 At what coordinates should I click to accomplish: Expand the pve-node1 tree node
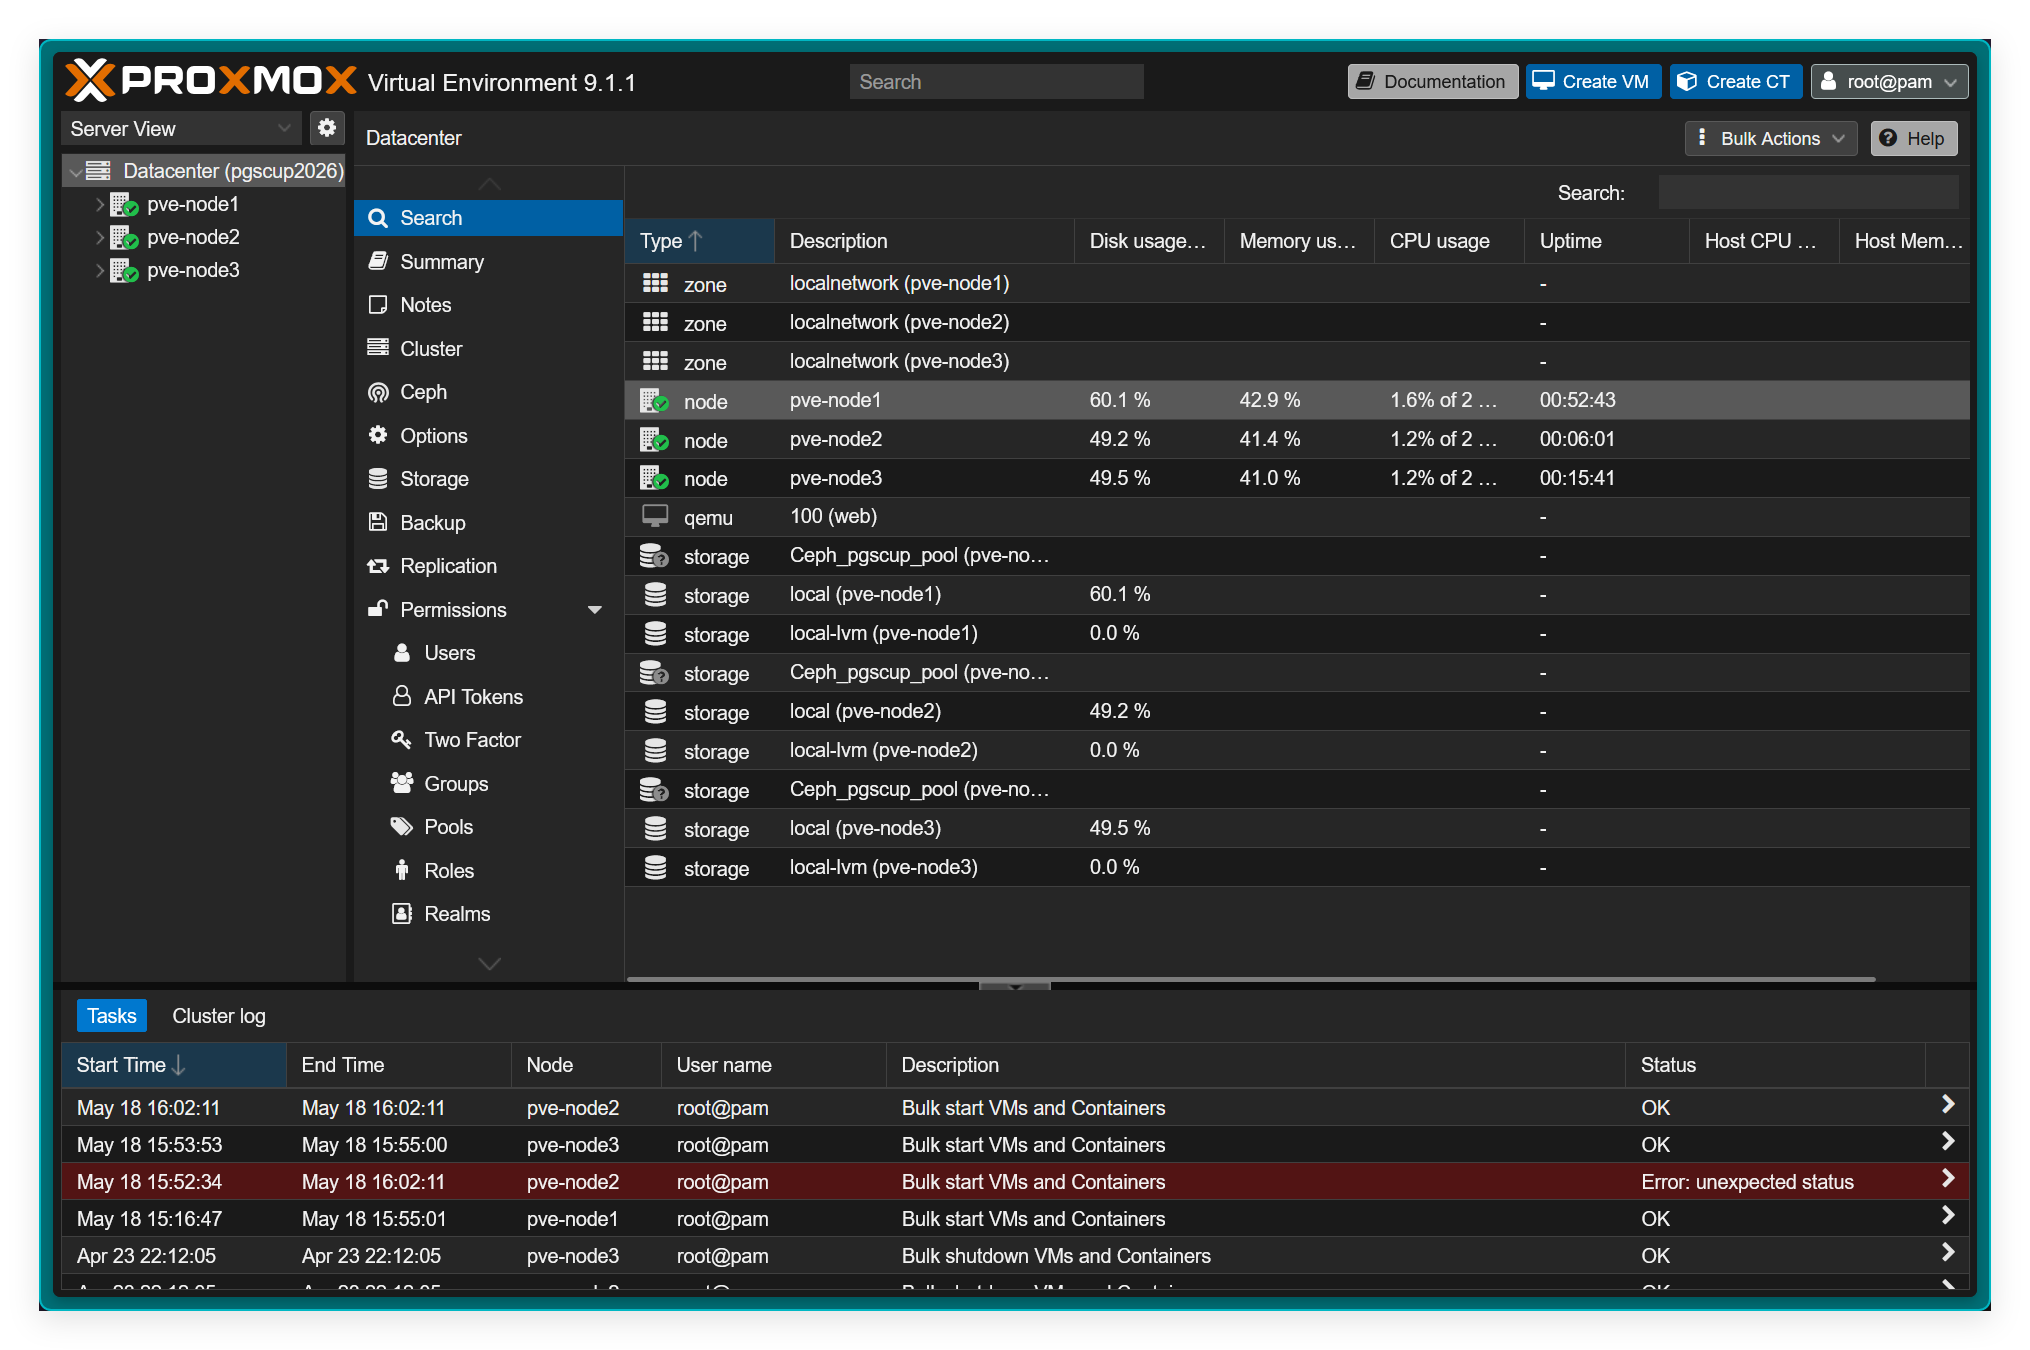100,205
